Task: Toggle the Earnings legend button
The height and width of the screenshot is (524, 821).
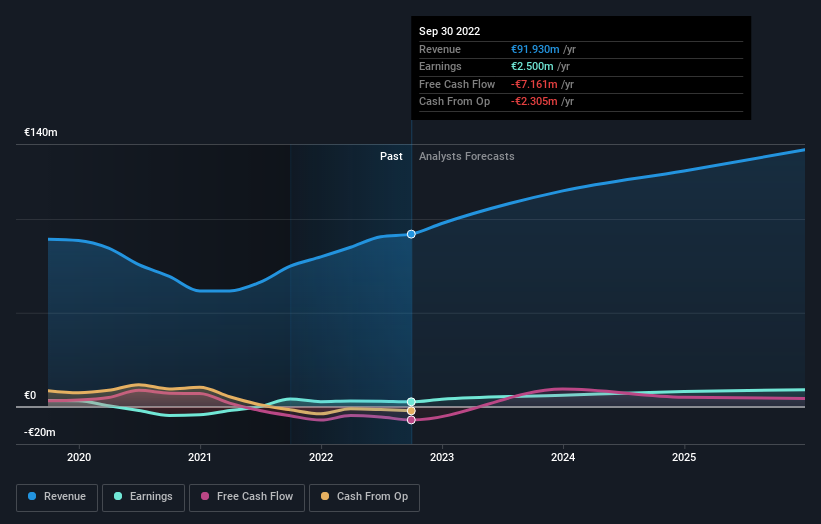Action: point(143,497)
